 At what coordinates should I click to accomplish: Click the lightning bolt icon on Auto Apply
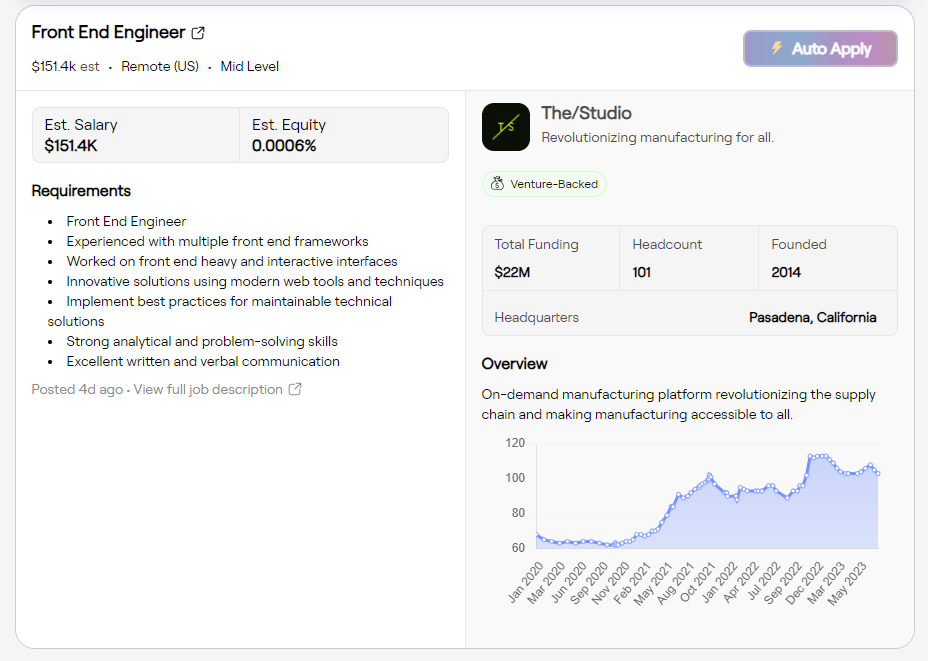tap(779, 48)
